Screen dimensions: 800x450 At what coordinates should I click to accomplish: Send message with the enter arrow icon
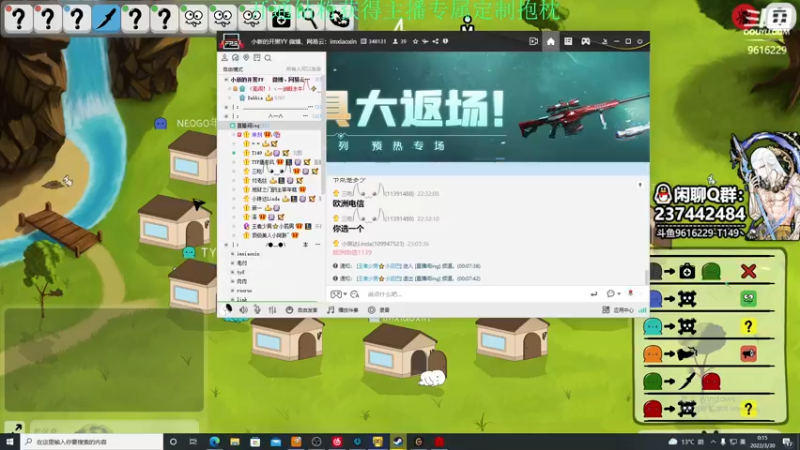[x=594, y=294]
